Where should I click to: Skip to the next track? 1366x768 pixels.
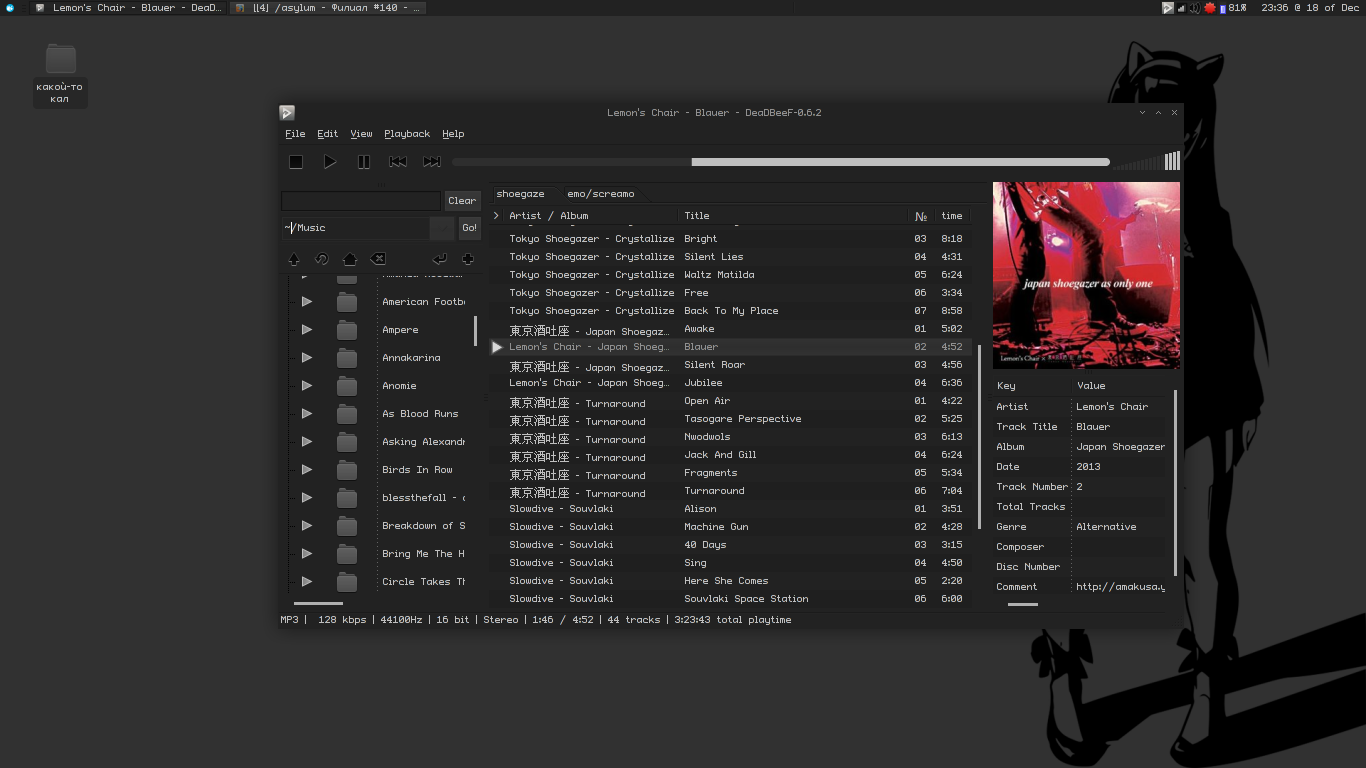pyautogui.click(x=432, y=162)
